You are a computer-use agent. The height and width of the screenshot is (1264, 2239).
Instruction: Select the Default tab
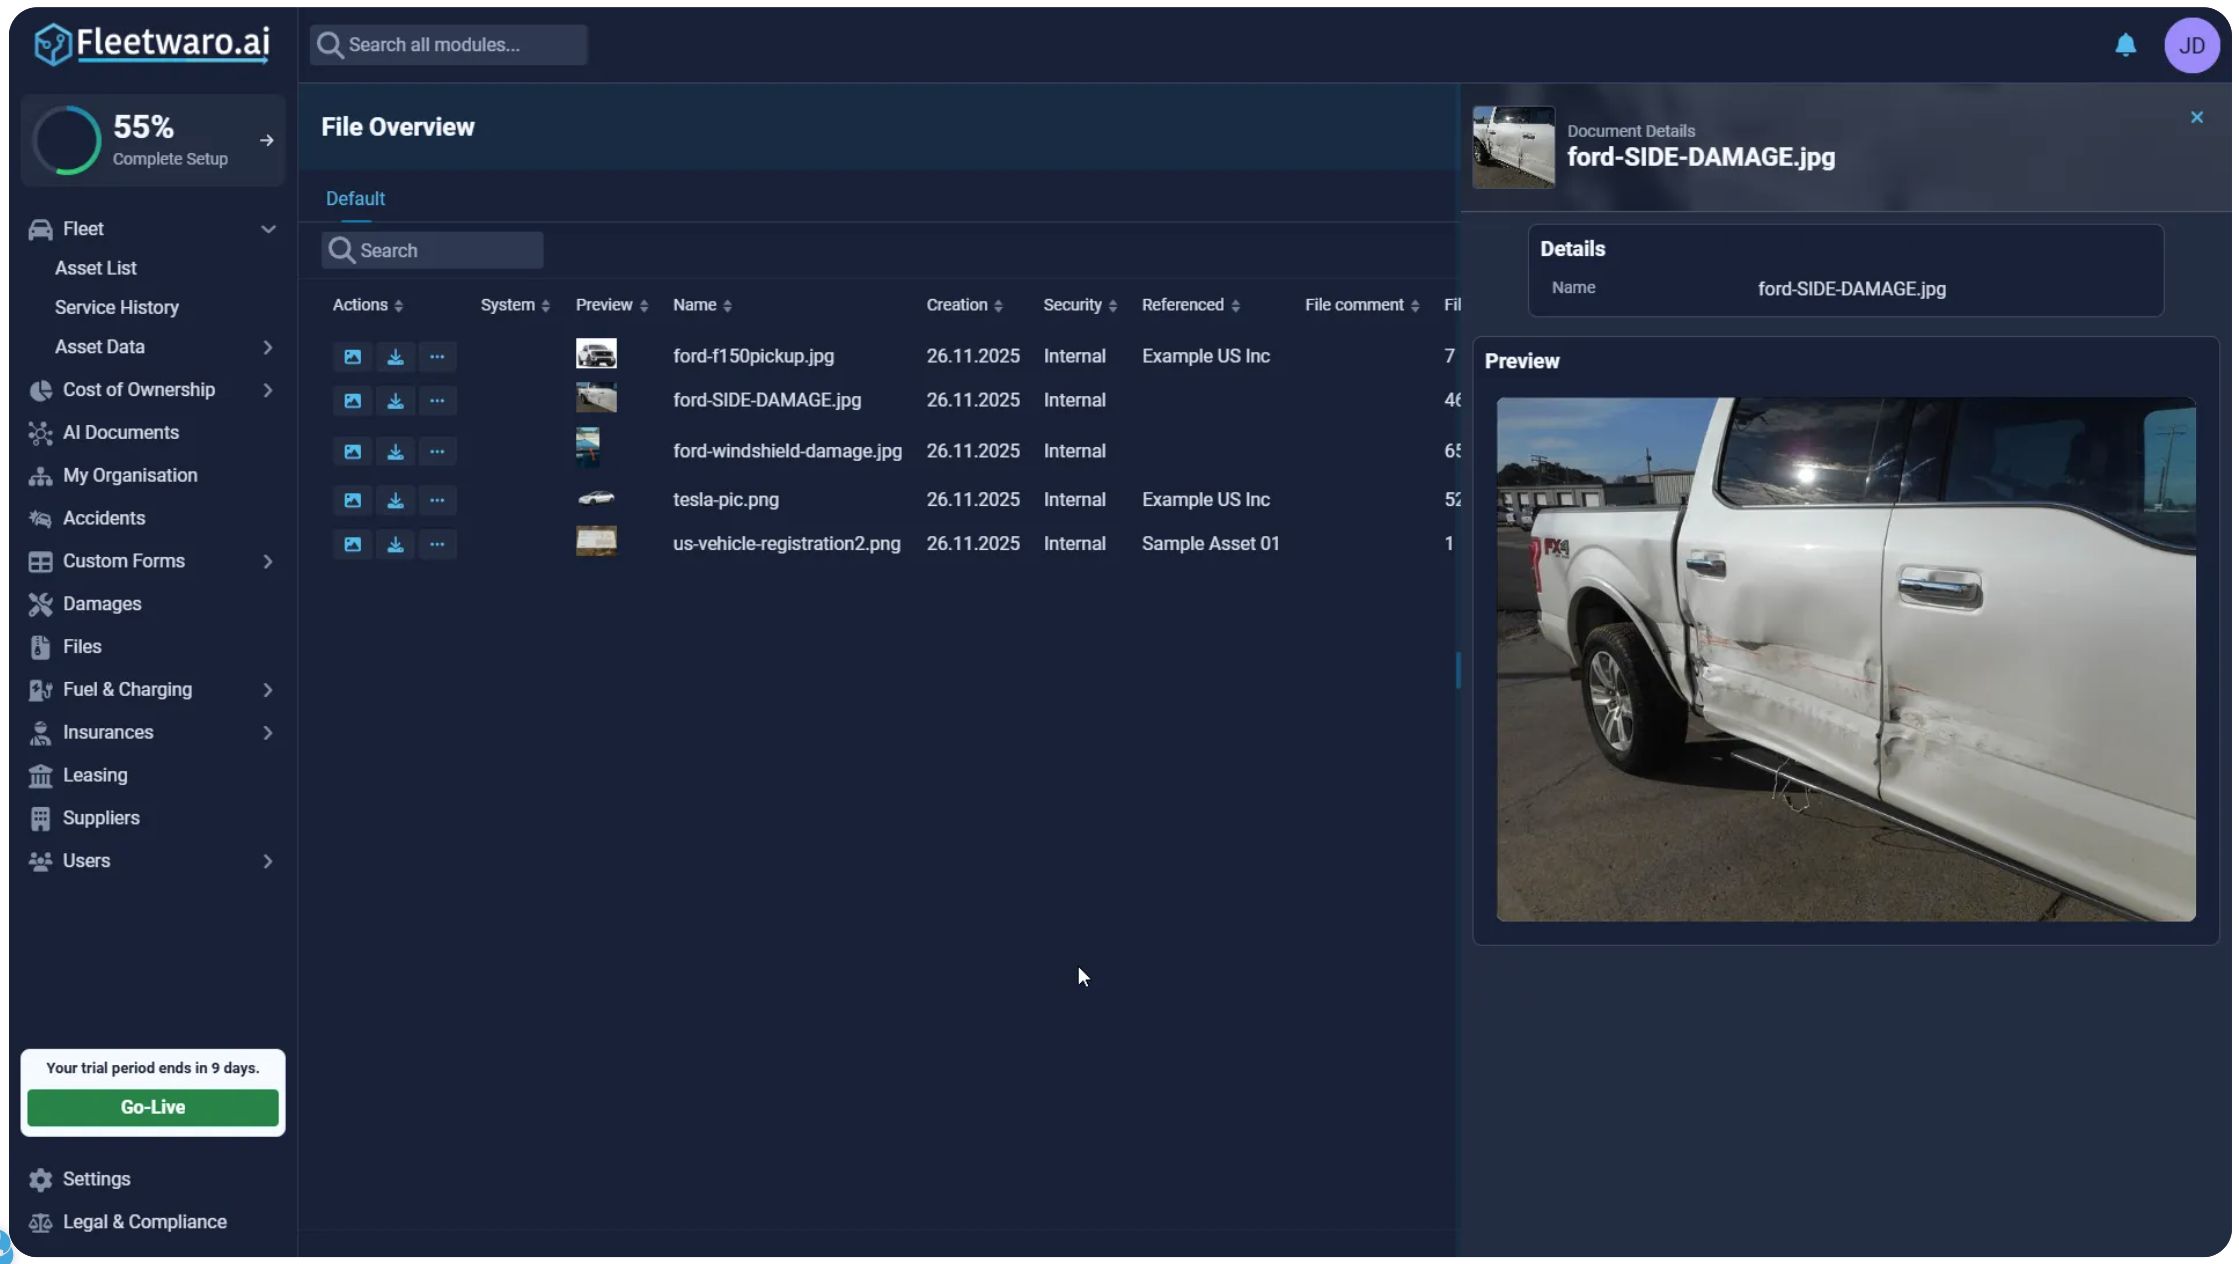pos(355,199)
